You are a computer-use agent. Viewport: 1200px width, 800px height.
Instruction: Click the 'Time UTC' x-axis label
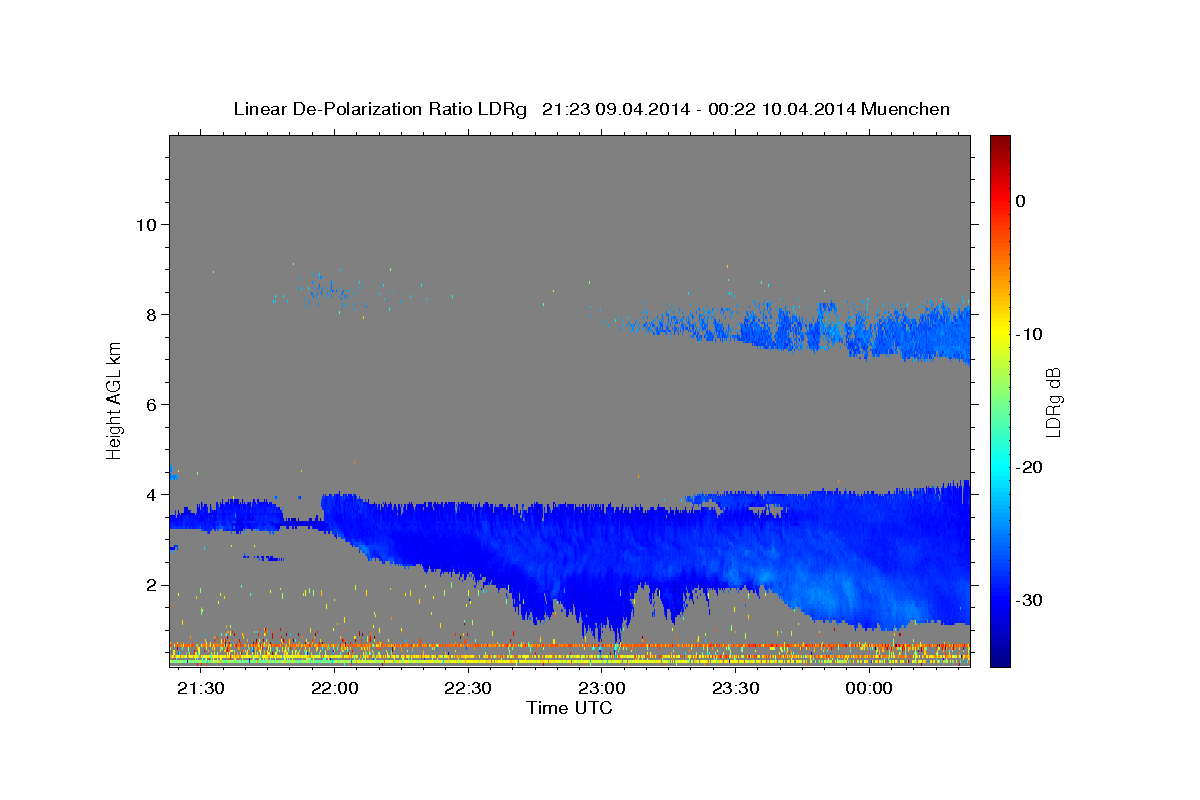point(569,708)
